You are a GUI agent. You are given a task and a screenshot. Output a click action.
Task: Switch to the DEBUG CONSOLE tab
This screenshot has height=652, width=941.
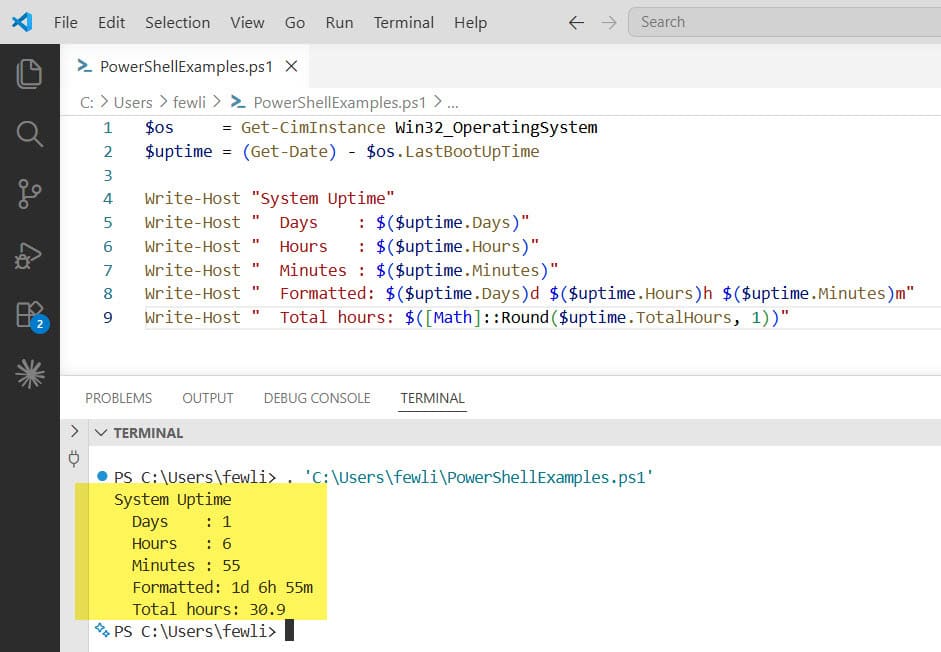(317, 398)
